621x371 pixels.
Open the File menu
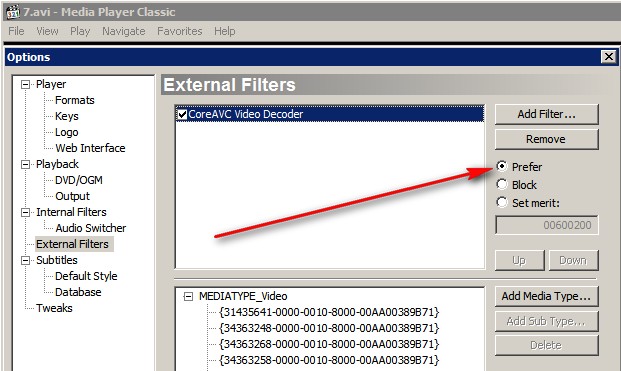click(x=16, y=31)
